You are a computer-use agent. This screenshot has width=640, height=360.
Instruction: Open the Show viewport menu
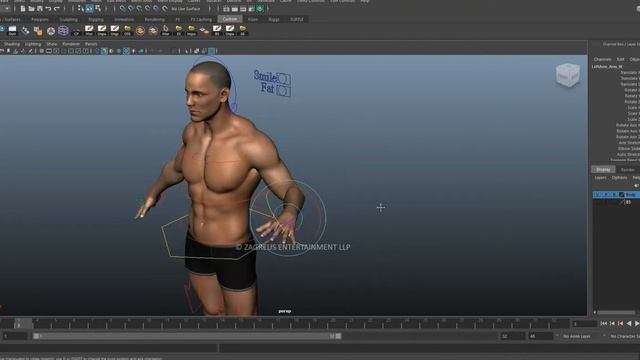coord(52,44)
